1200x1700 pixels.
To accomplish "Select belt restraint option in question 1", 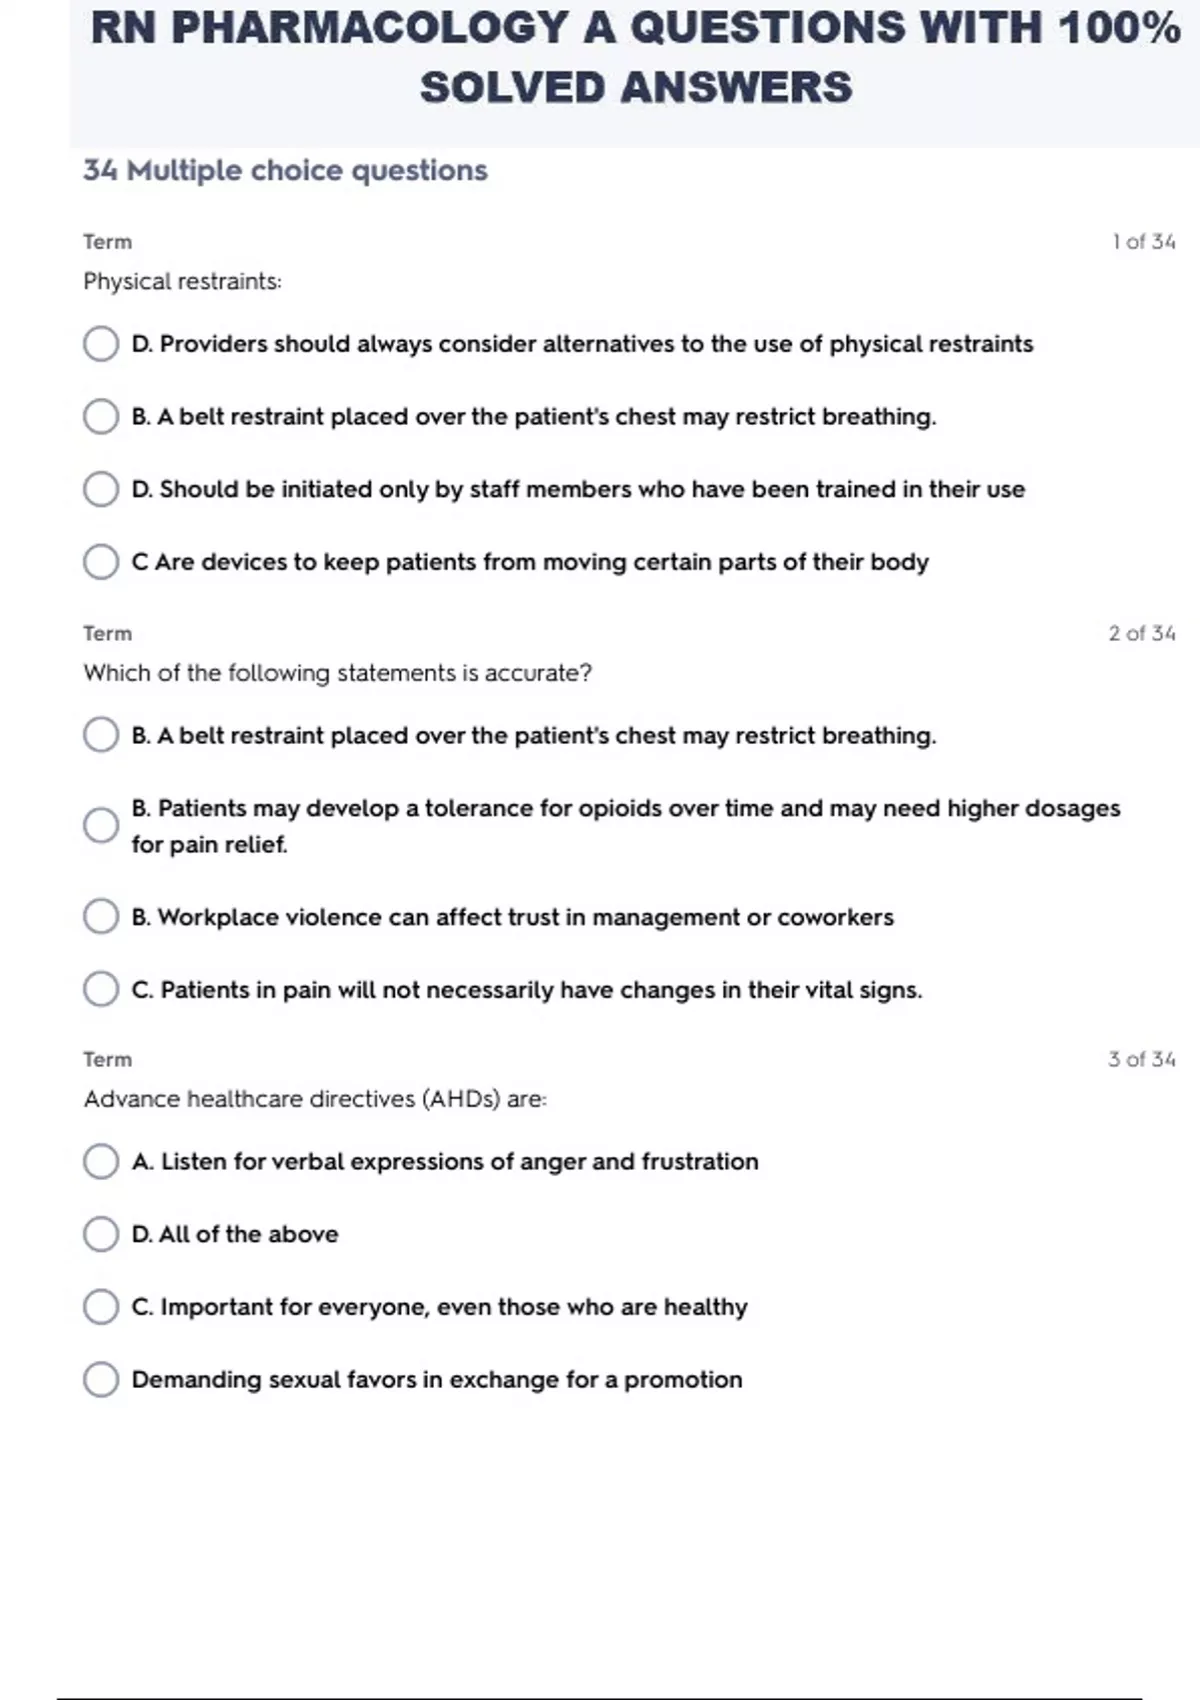I will 100,417.
